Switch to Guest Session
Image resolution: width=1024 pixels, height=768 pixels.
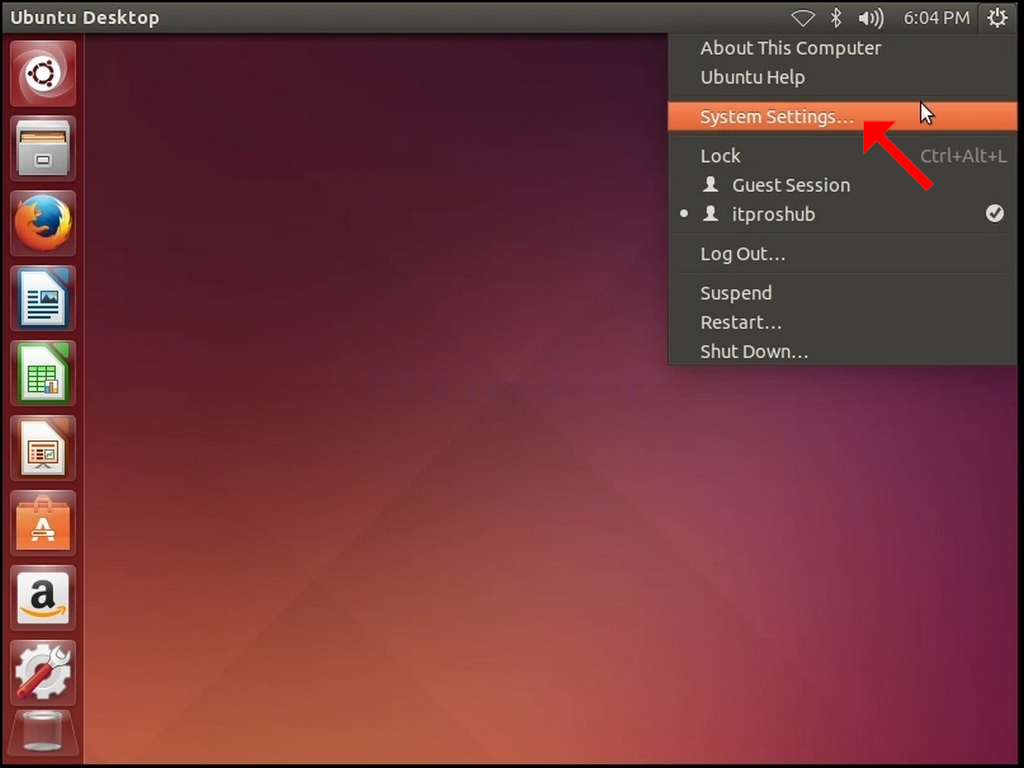coord(842,185)
